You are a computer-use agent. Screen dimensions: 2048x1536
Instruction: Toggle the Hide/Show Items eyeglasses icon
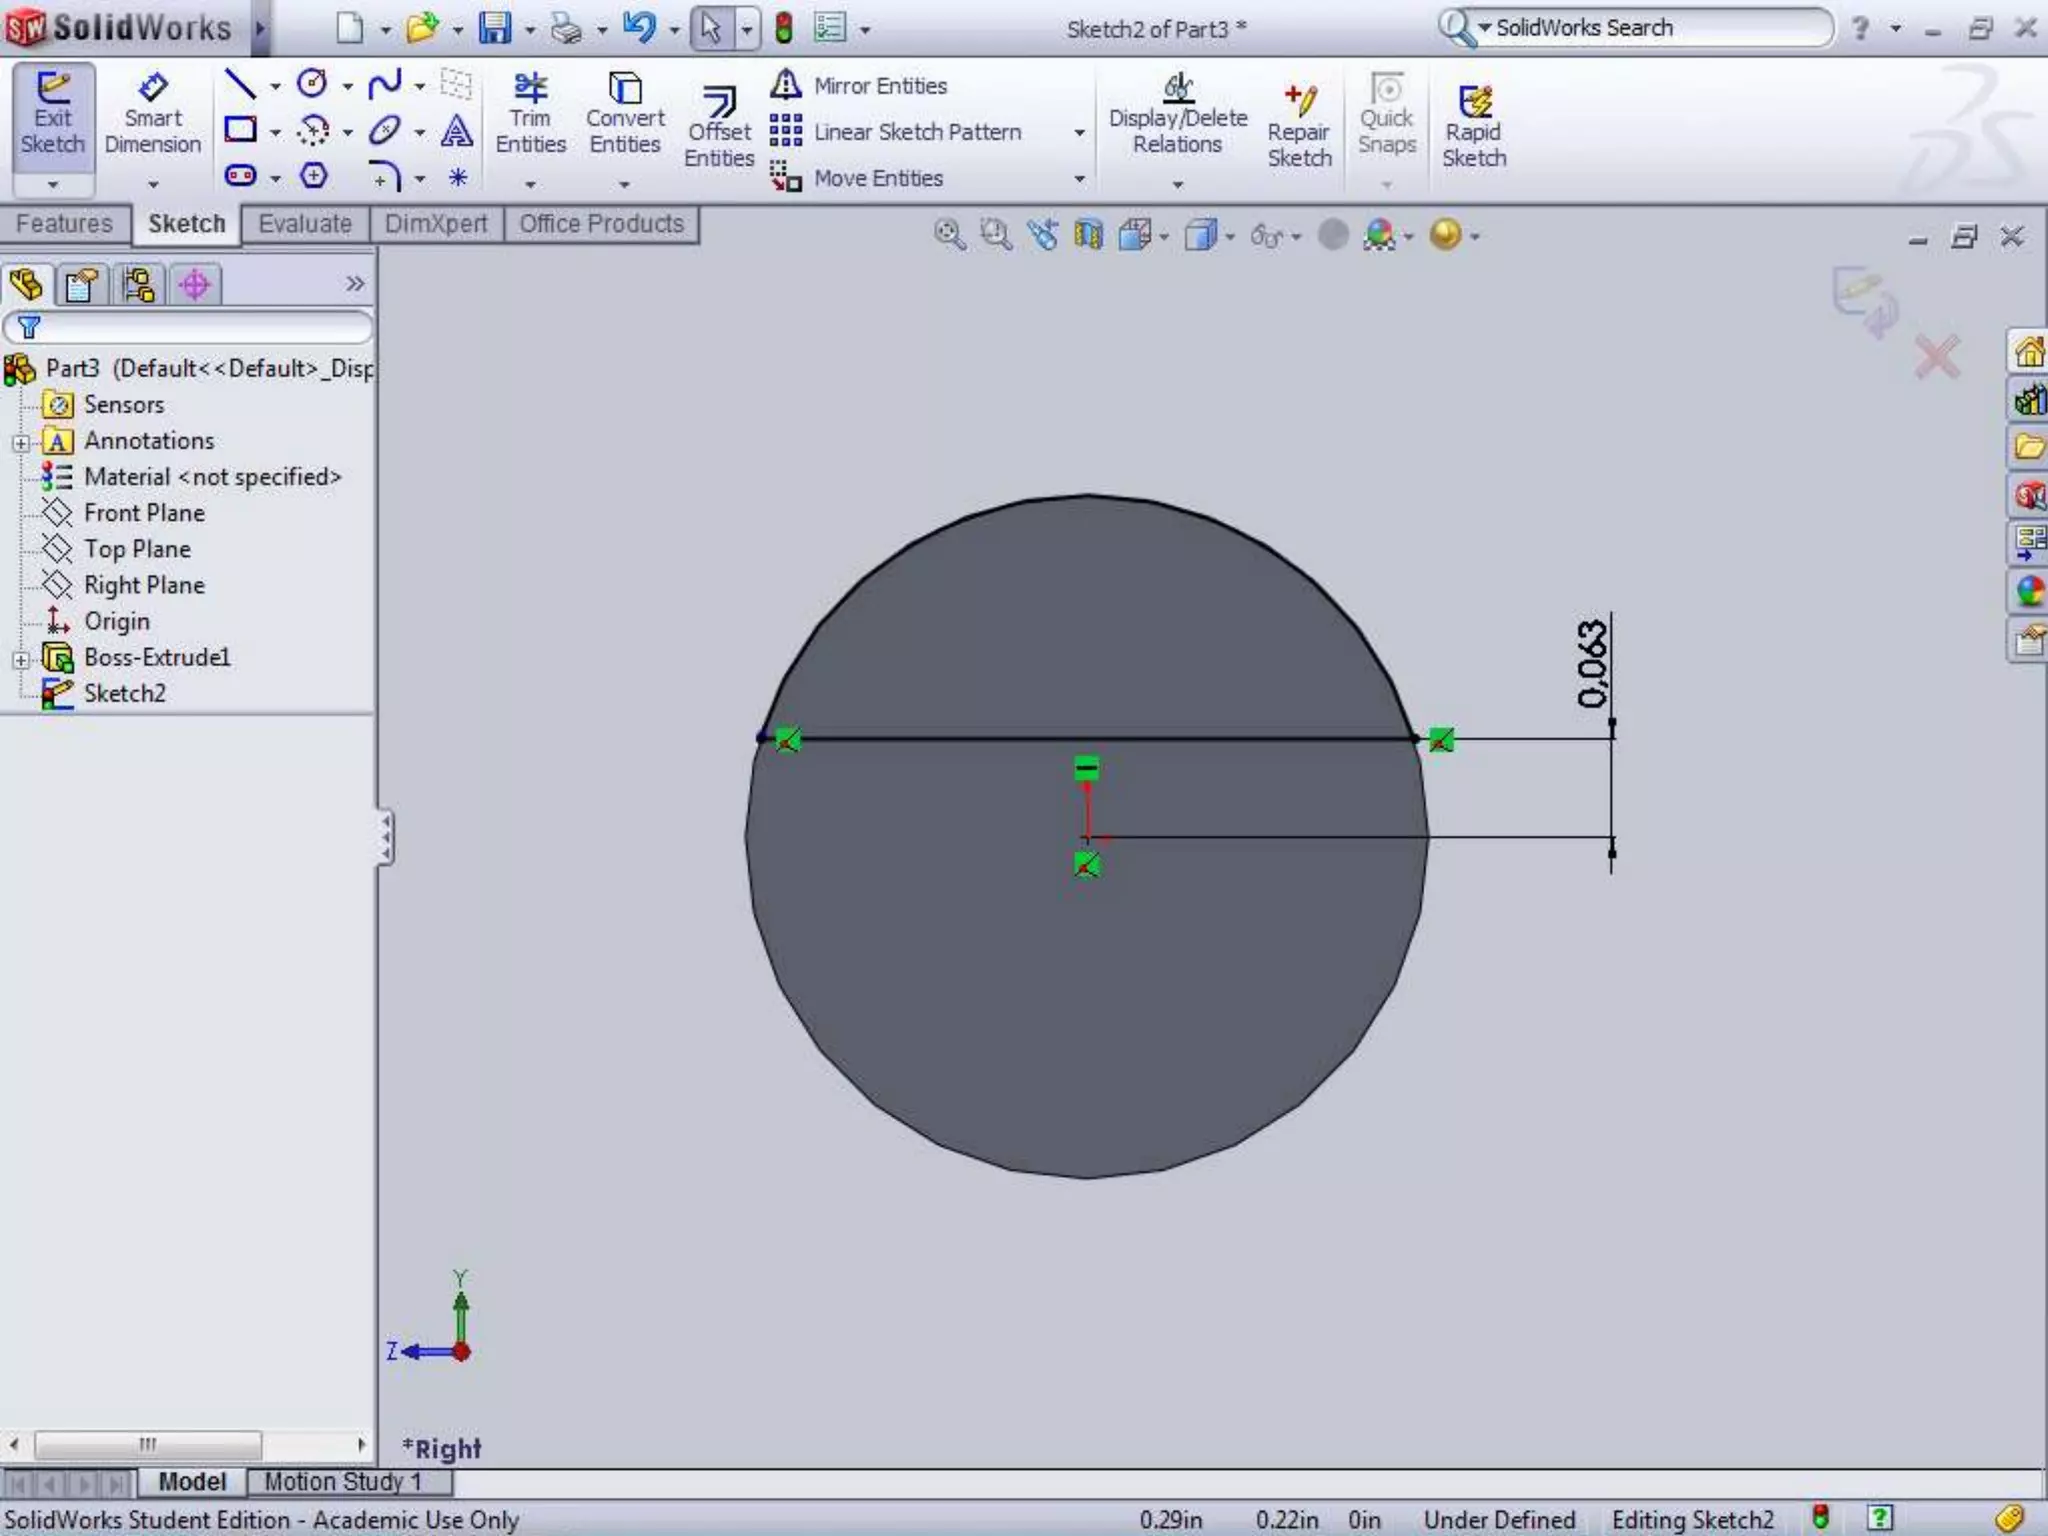click(1267, 236)
